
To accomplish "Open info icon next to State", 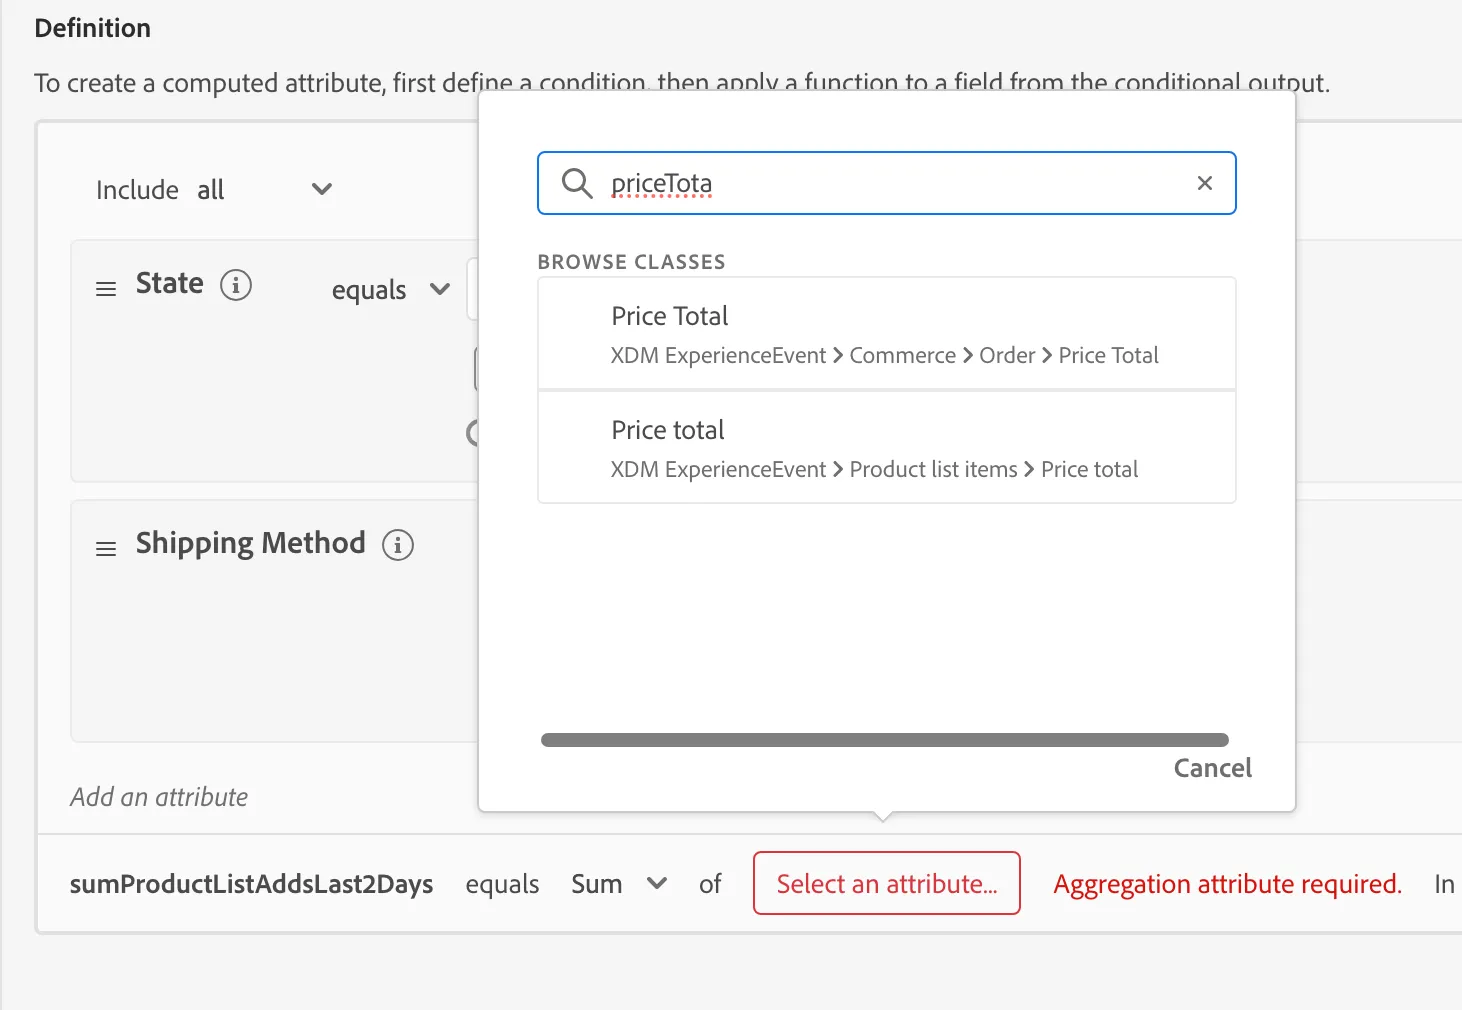I will [236, 285].
